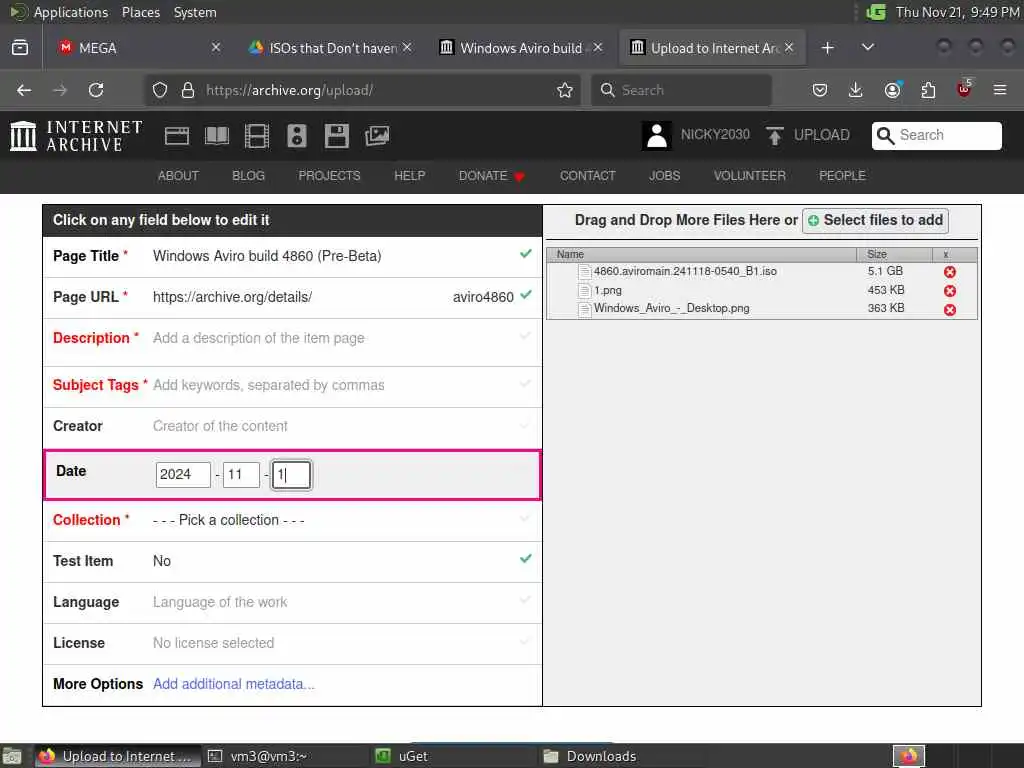Screen dimensions: 1024x768
Task: Open the HELP navigation link
Action: pyautogui.click(x=409, y=176)
